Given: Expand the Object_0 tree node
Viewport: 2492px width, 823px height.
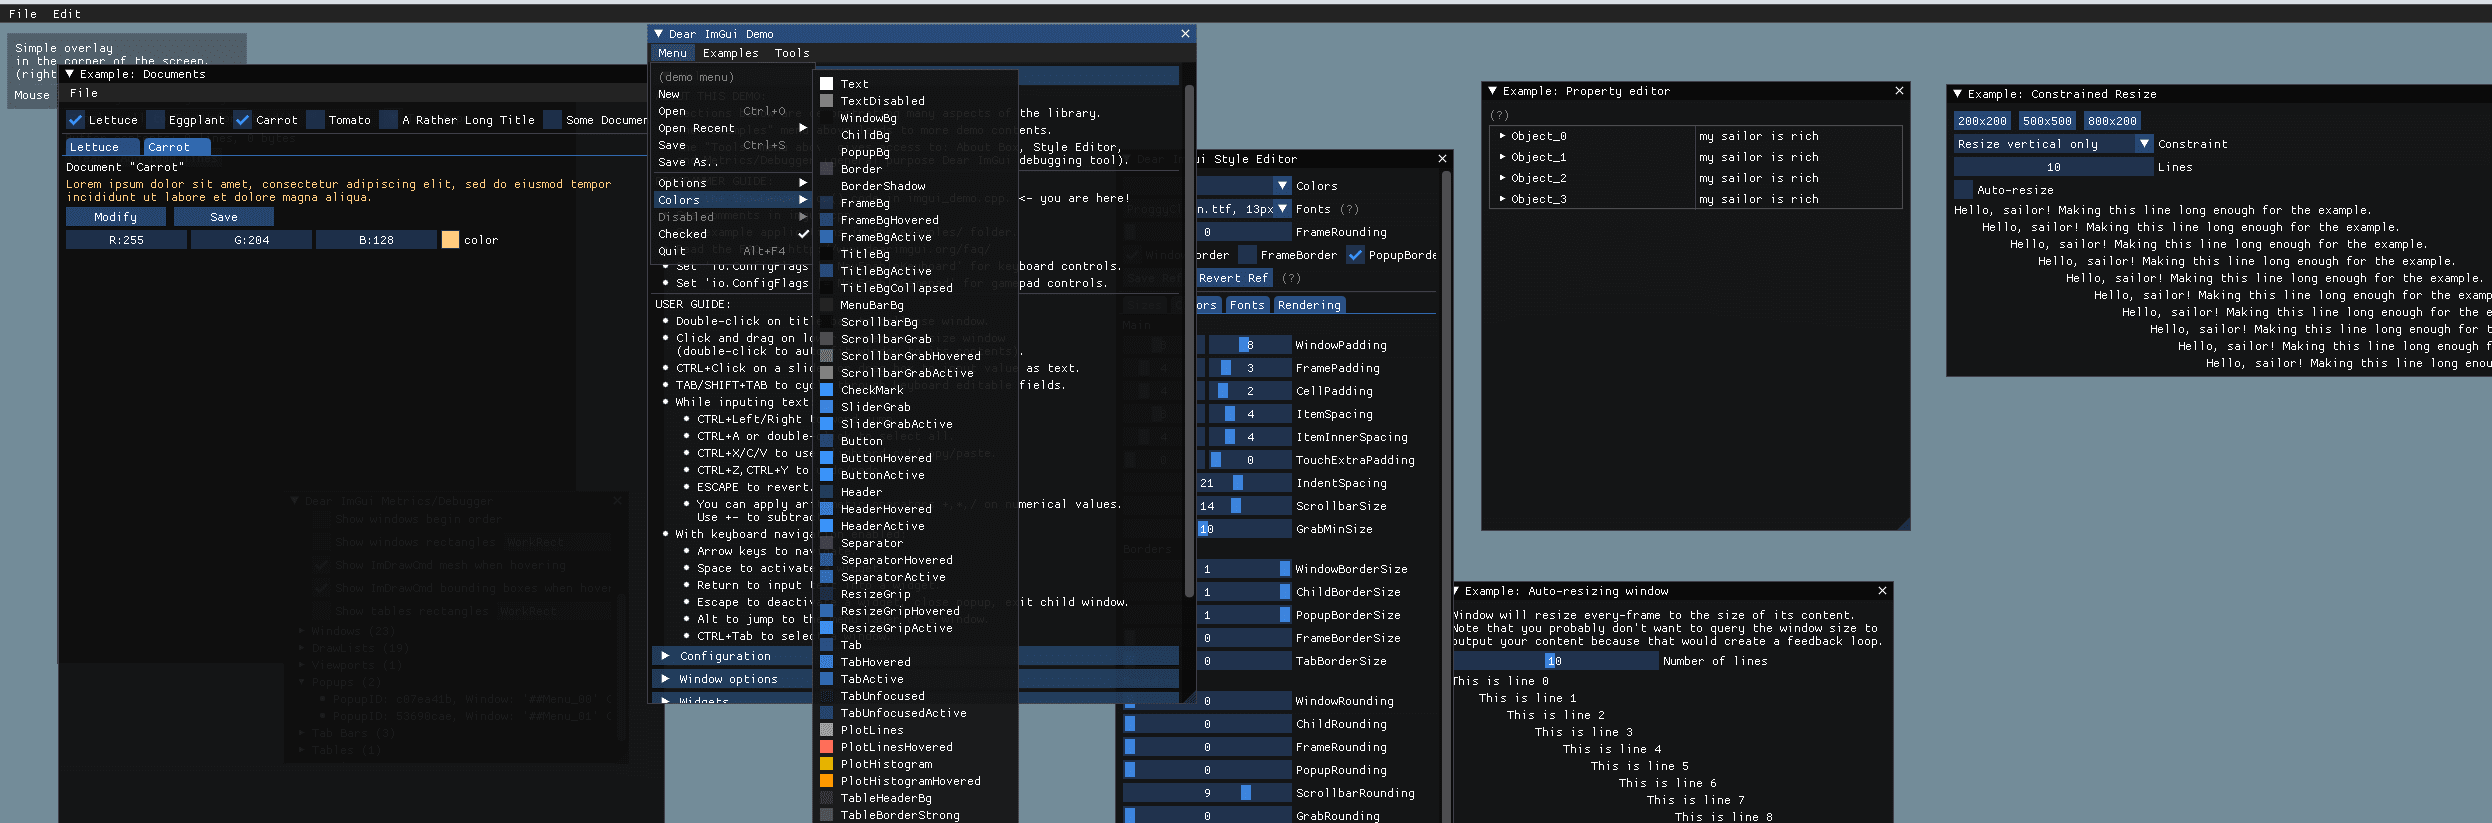Looking at the screenshot, I should click(x=1502, y=136).
